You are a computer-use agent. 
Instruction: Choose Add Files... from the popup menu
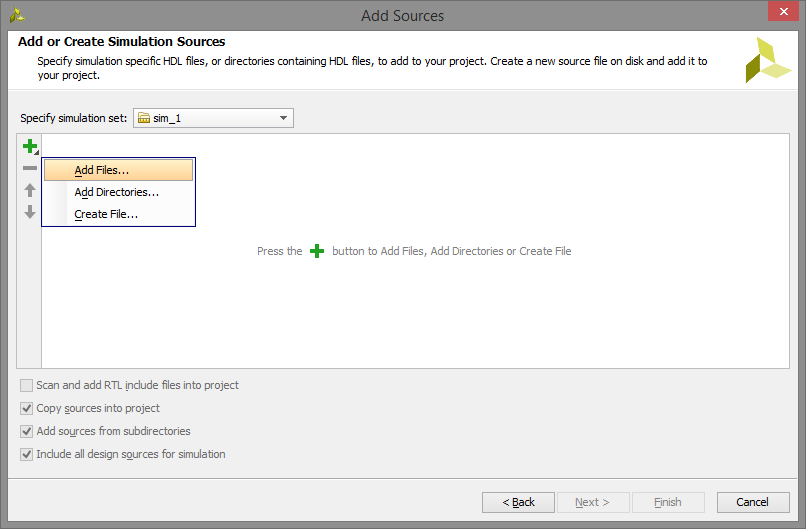[x=118, y=170]
